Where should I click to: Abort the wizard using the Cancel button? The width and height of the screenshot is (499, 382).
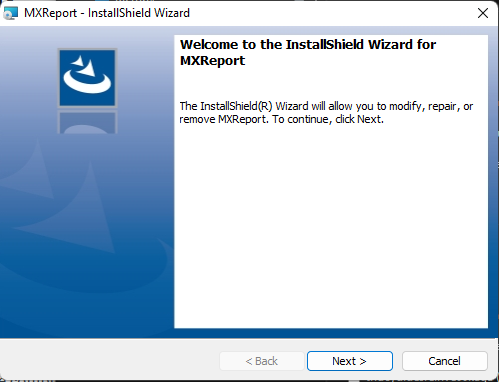[444, 361]
